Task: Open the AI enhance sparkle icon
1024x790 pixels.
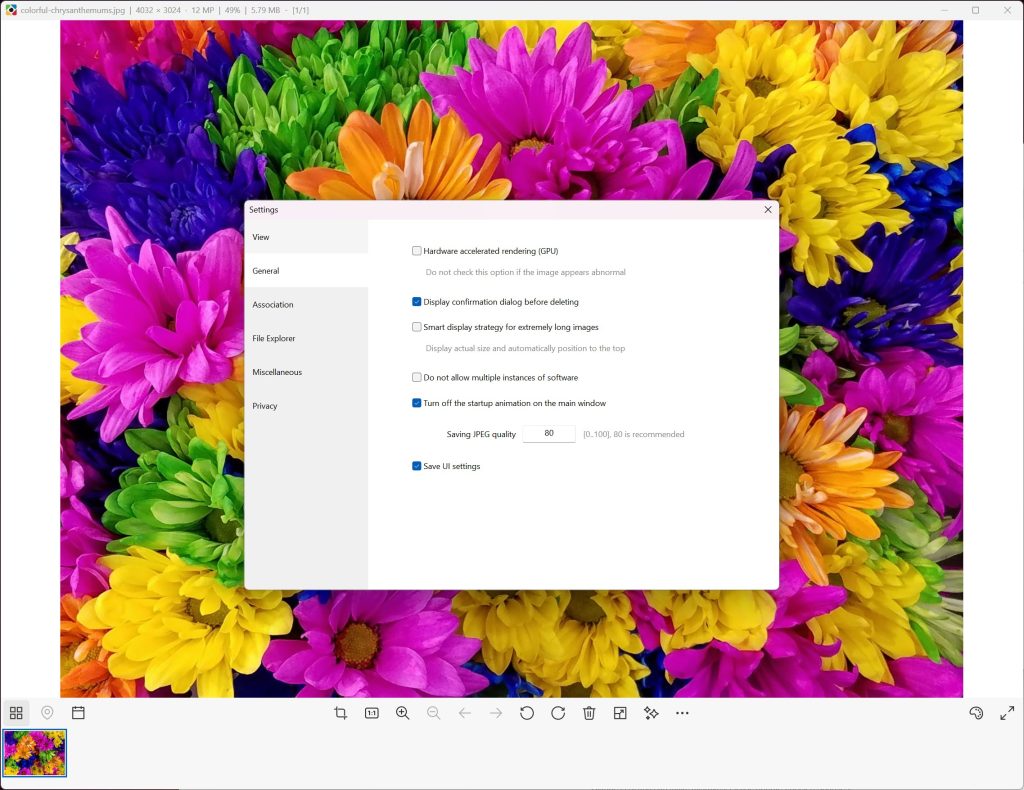Action: click(x=651, y=713)
